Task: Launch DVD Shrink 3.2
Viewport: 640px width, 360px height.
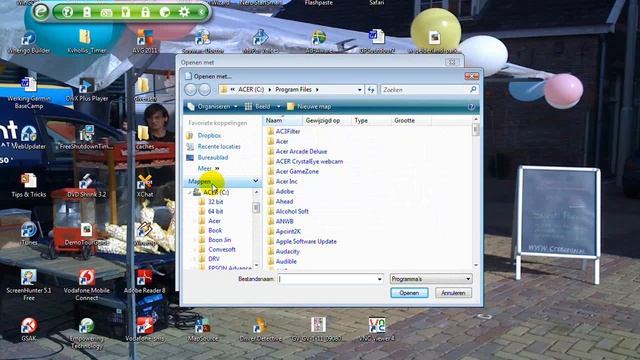Action: 87,186
